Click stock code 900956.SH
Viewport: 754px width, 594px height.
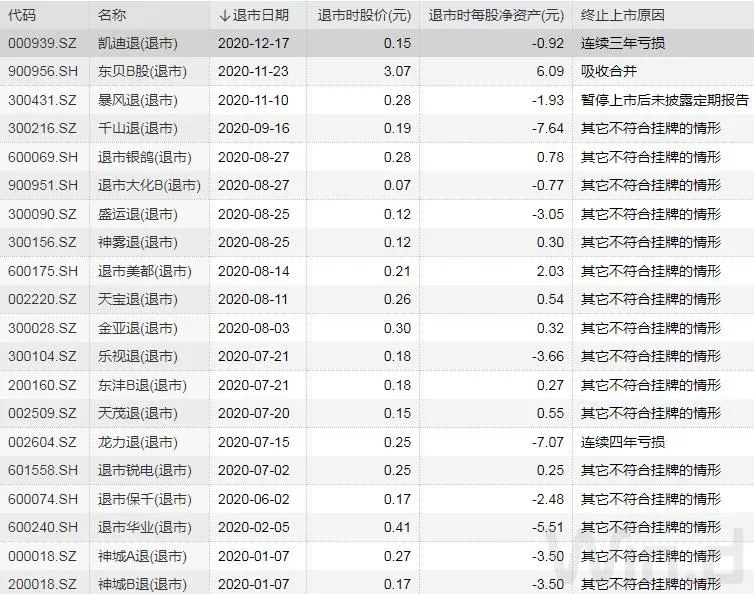[43, 71]
